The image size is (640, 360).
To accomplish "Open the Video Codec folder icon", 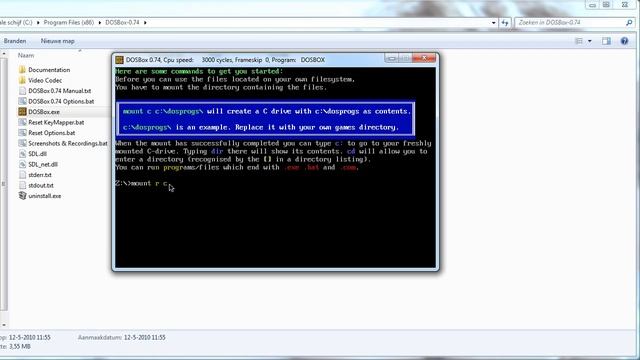I will (22, 80).
